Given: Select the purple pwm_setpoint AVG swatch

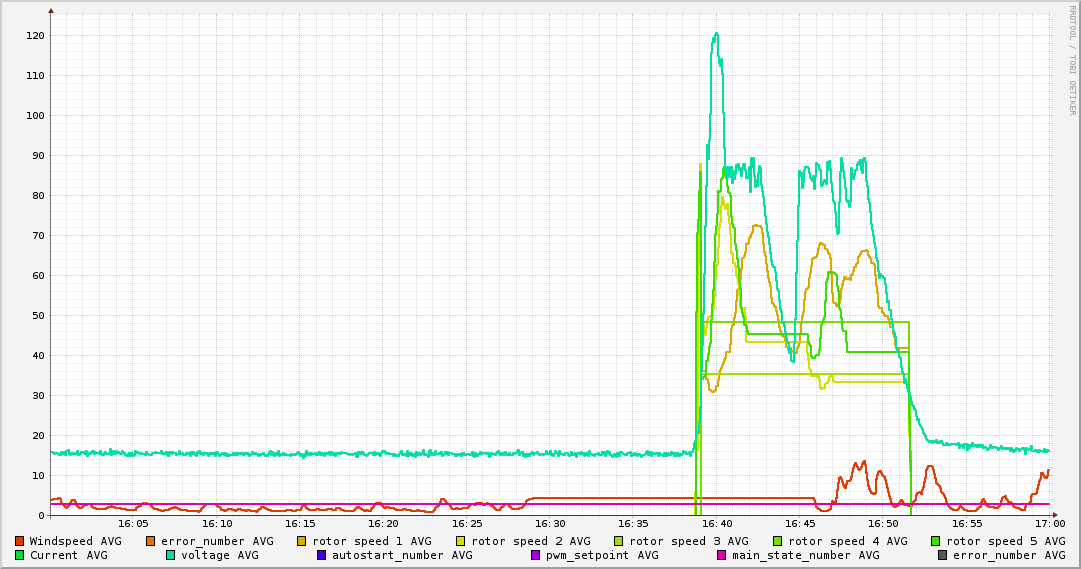Looking at the screenshot, I should coord(536,555).
